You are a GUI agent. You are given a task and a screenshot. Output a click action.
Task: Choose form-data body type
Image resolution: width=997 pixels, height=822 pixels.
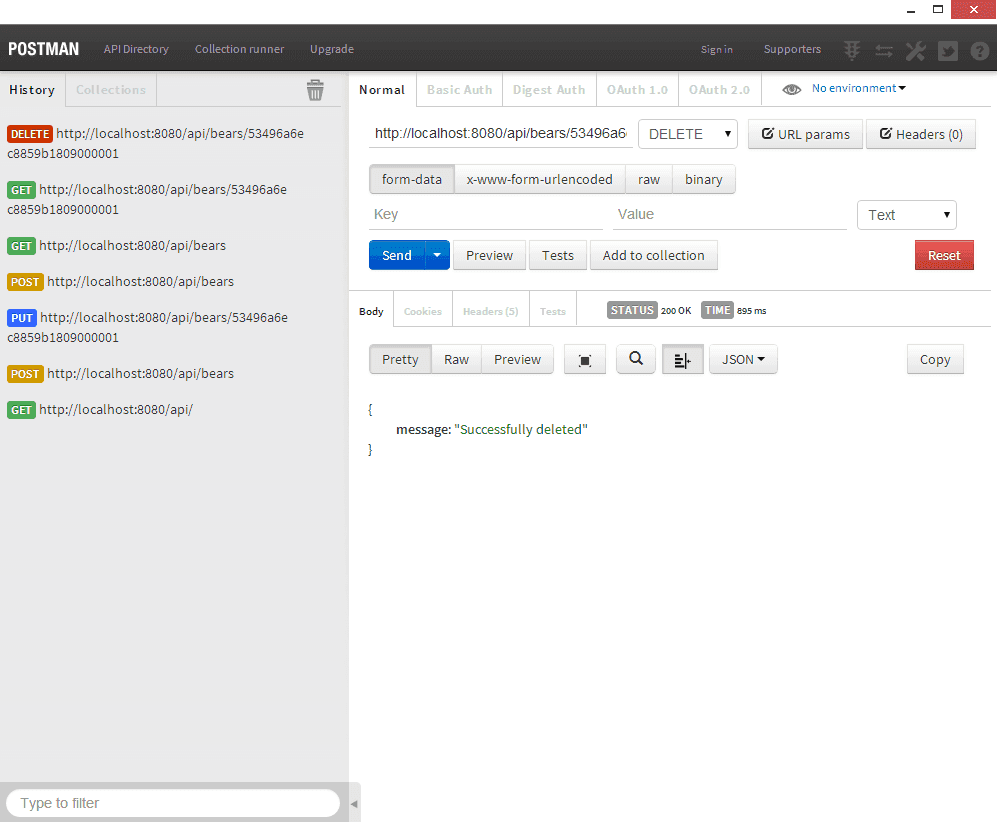click(x=411, y=179)
